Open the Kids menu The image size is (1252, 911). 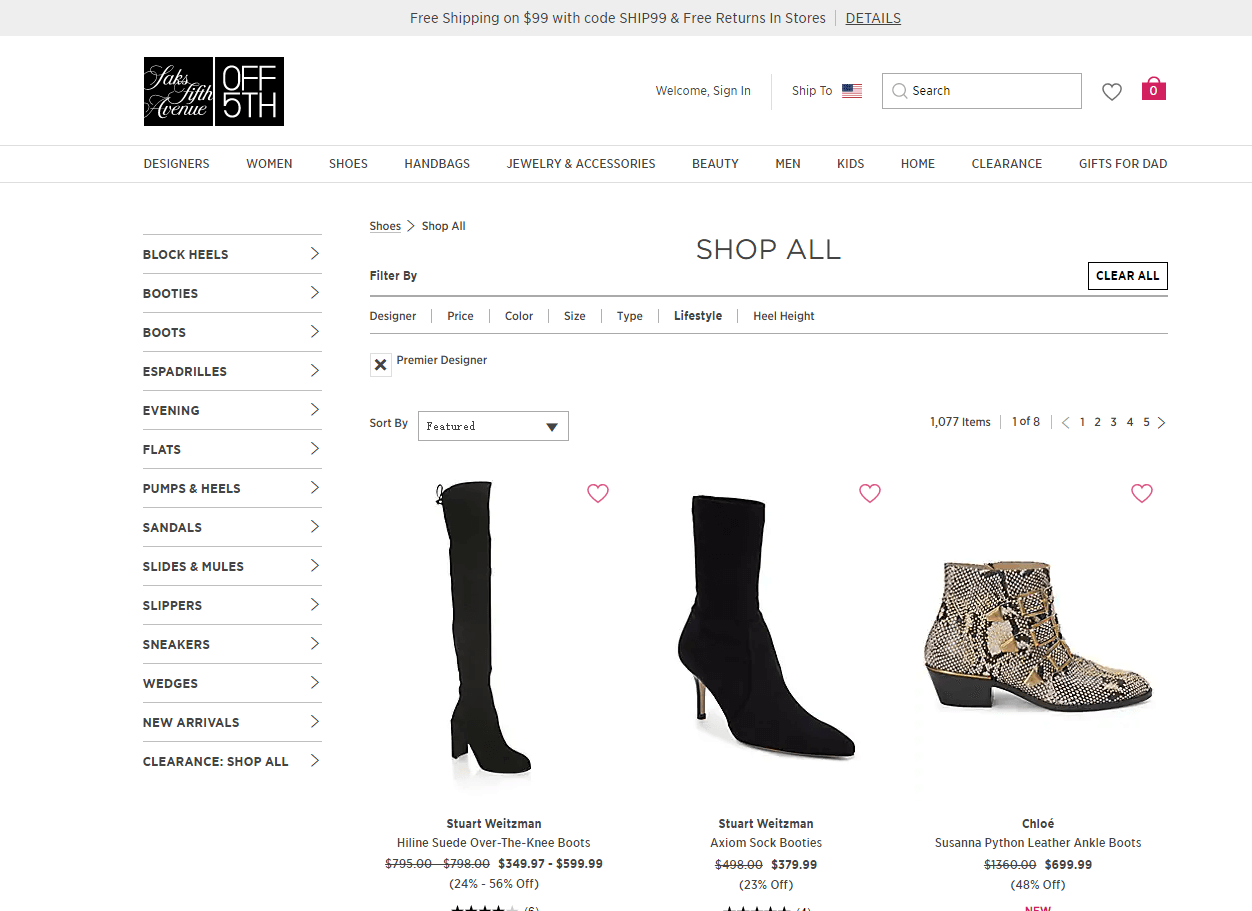pos(850,164)
